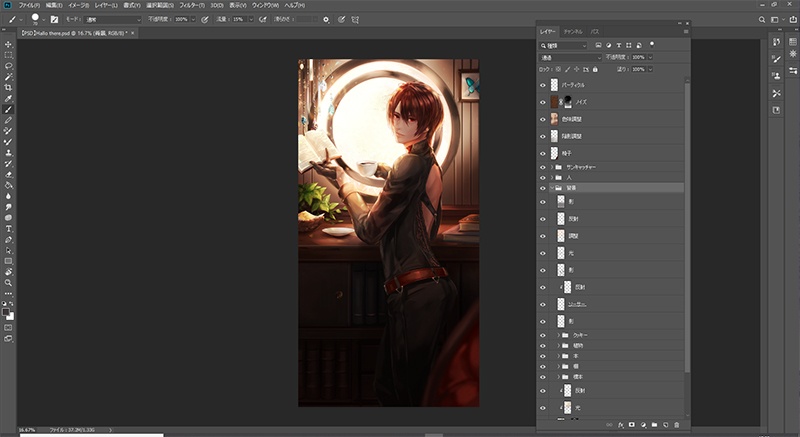Filter layers by pixel image icon
The height and width of the screenshot is (437, 800).
point(598,45)
